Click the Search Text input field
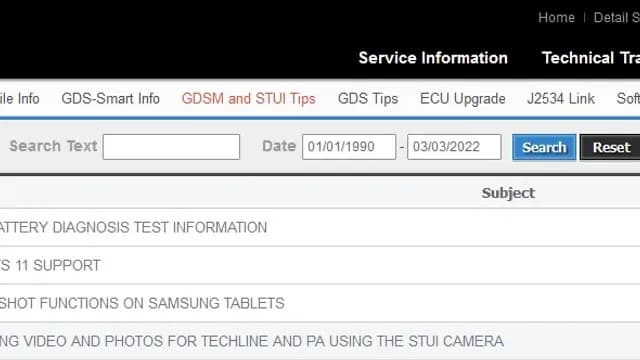Image resolution: width=640 pixels, height=360 pixels. [x=171, y=147]
